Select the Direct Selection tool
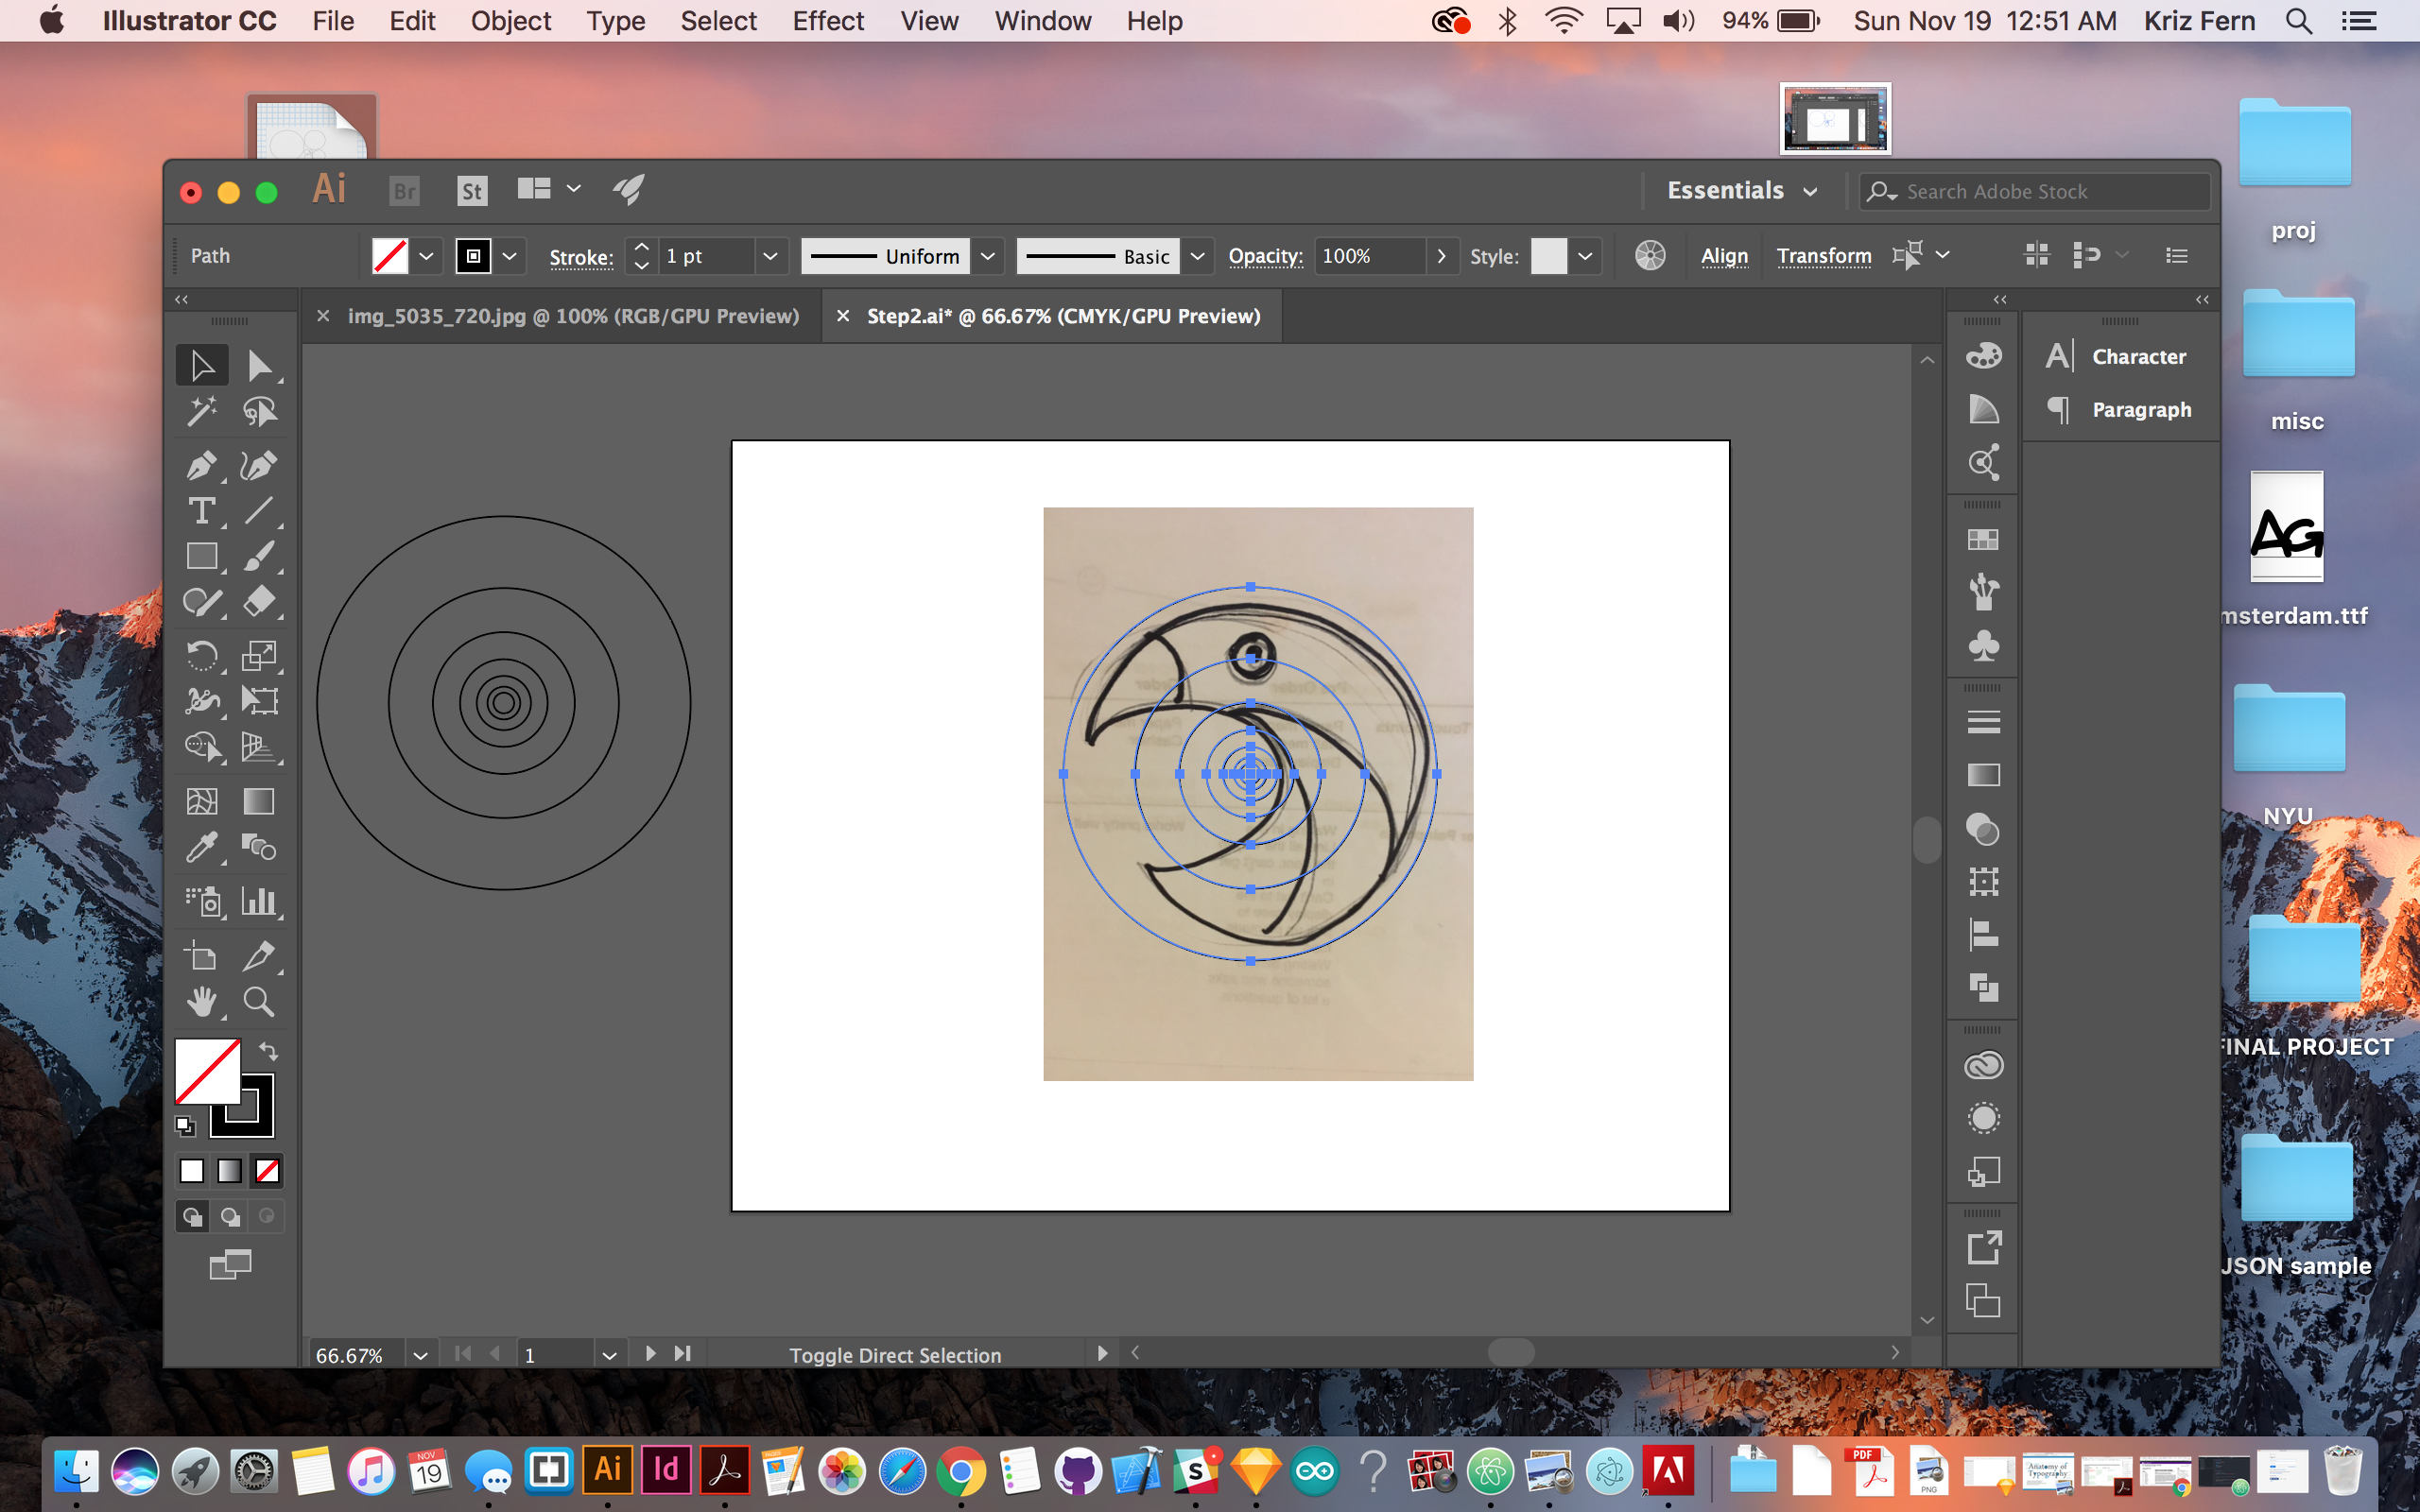The width and height of the screenshot is (2420, 1512). click(259, 366)
